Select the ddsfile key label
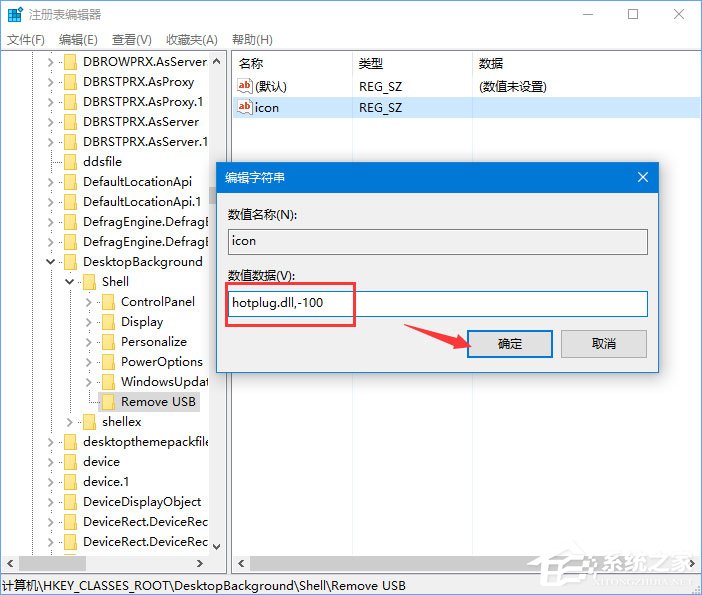Viewport: 702px width, 595px height. [x=103, y=162]
